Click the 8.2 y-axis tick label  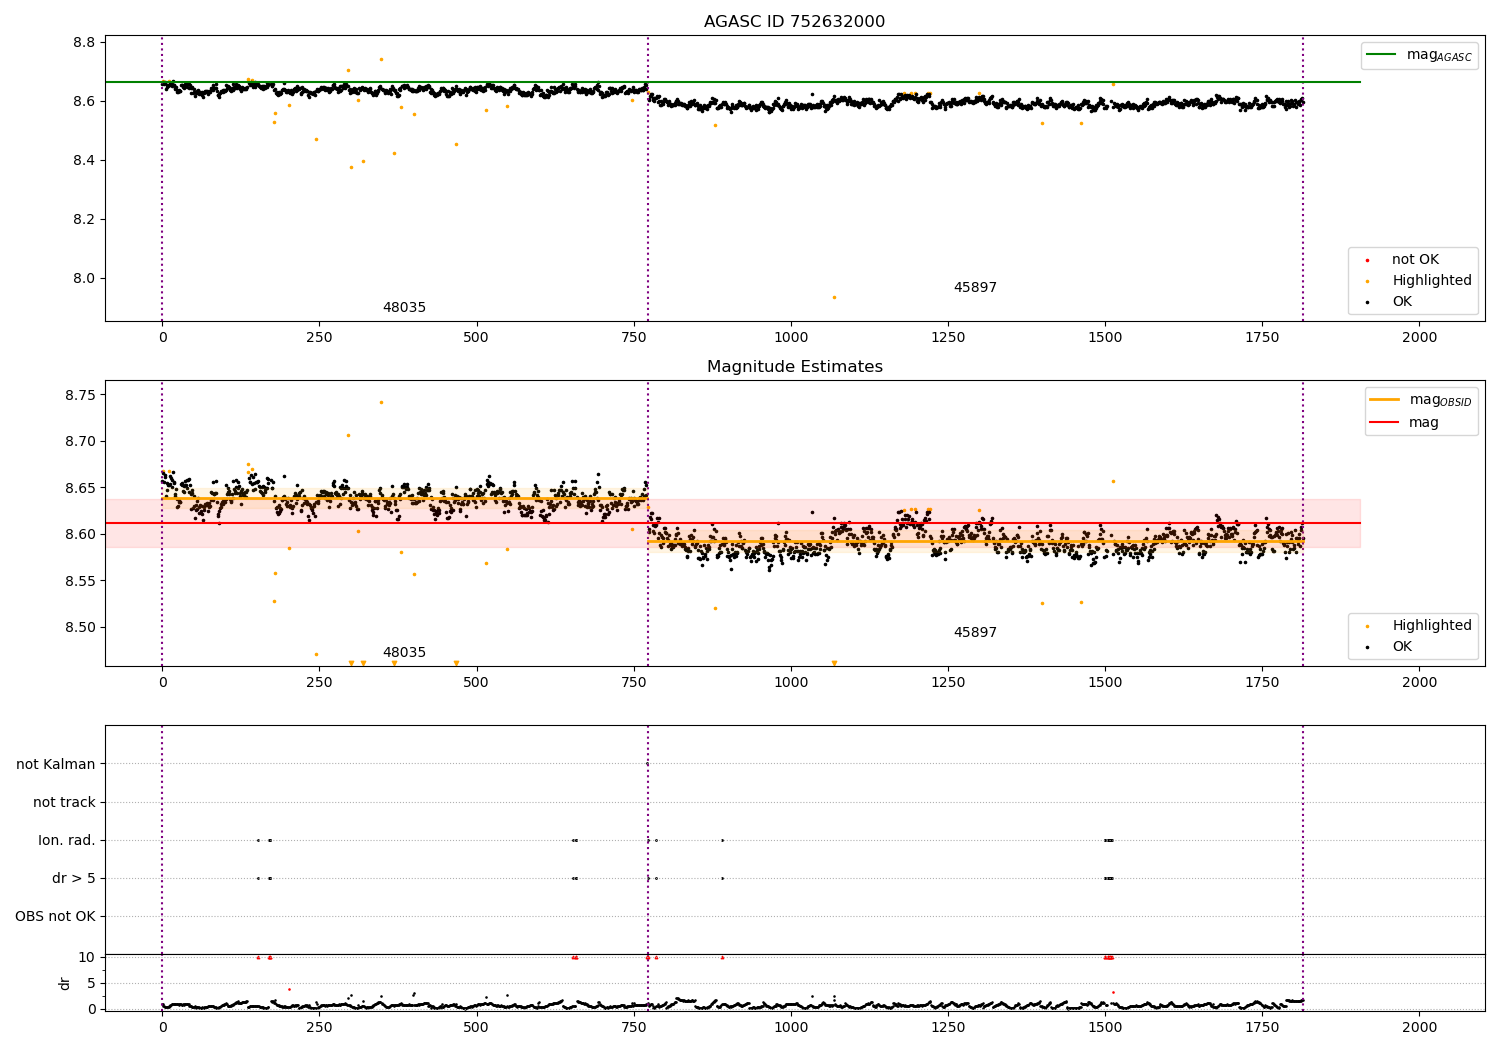click(x=84, y=220)
